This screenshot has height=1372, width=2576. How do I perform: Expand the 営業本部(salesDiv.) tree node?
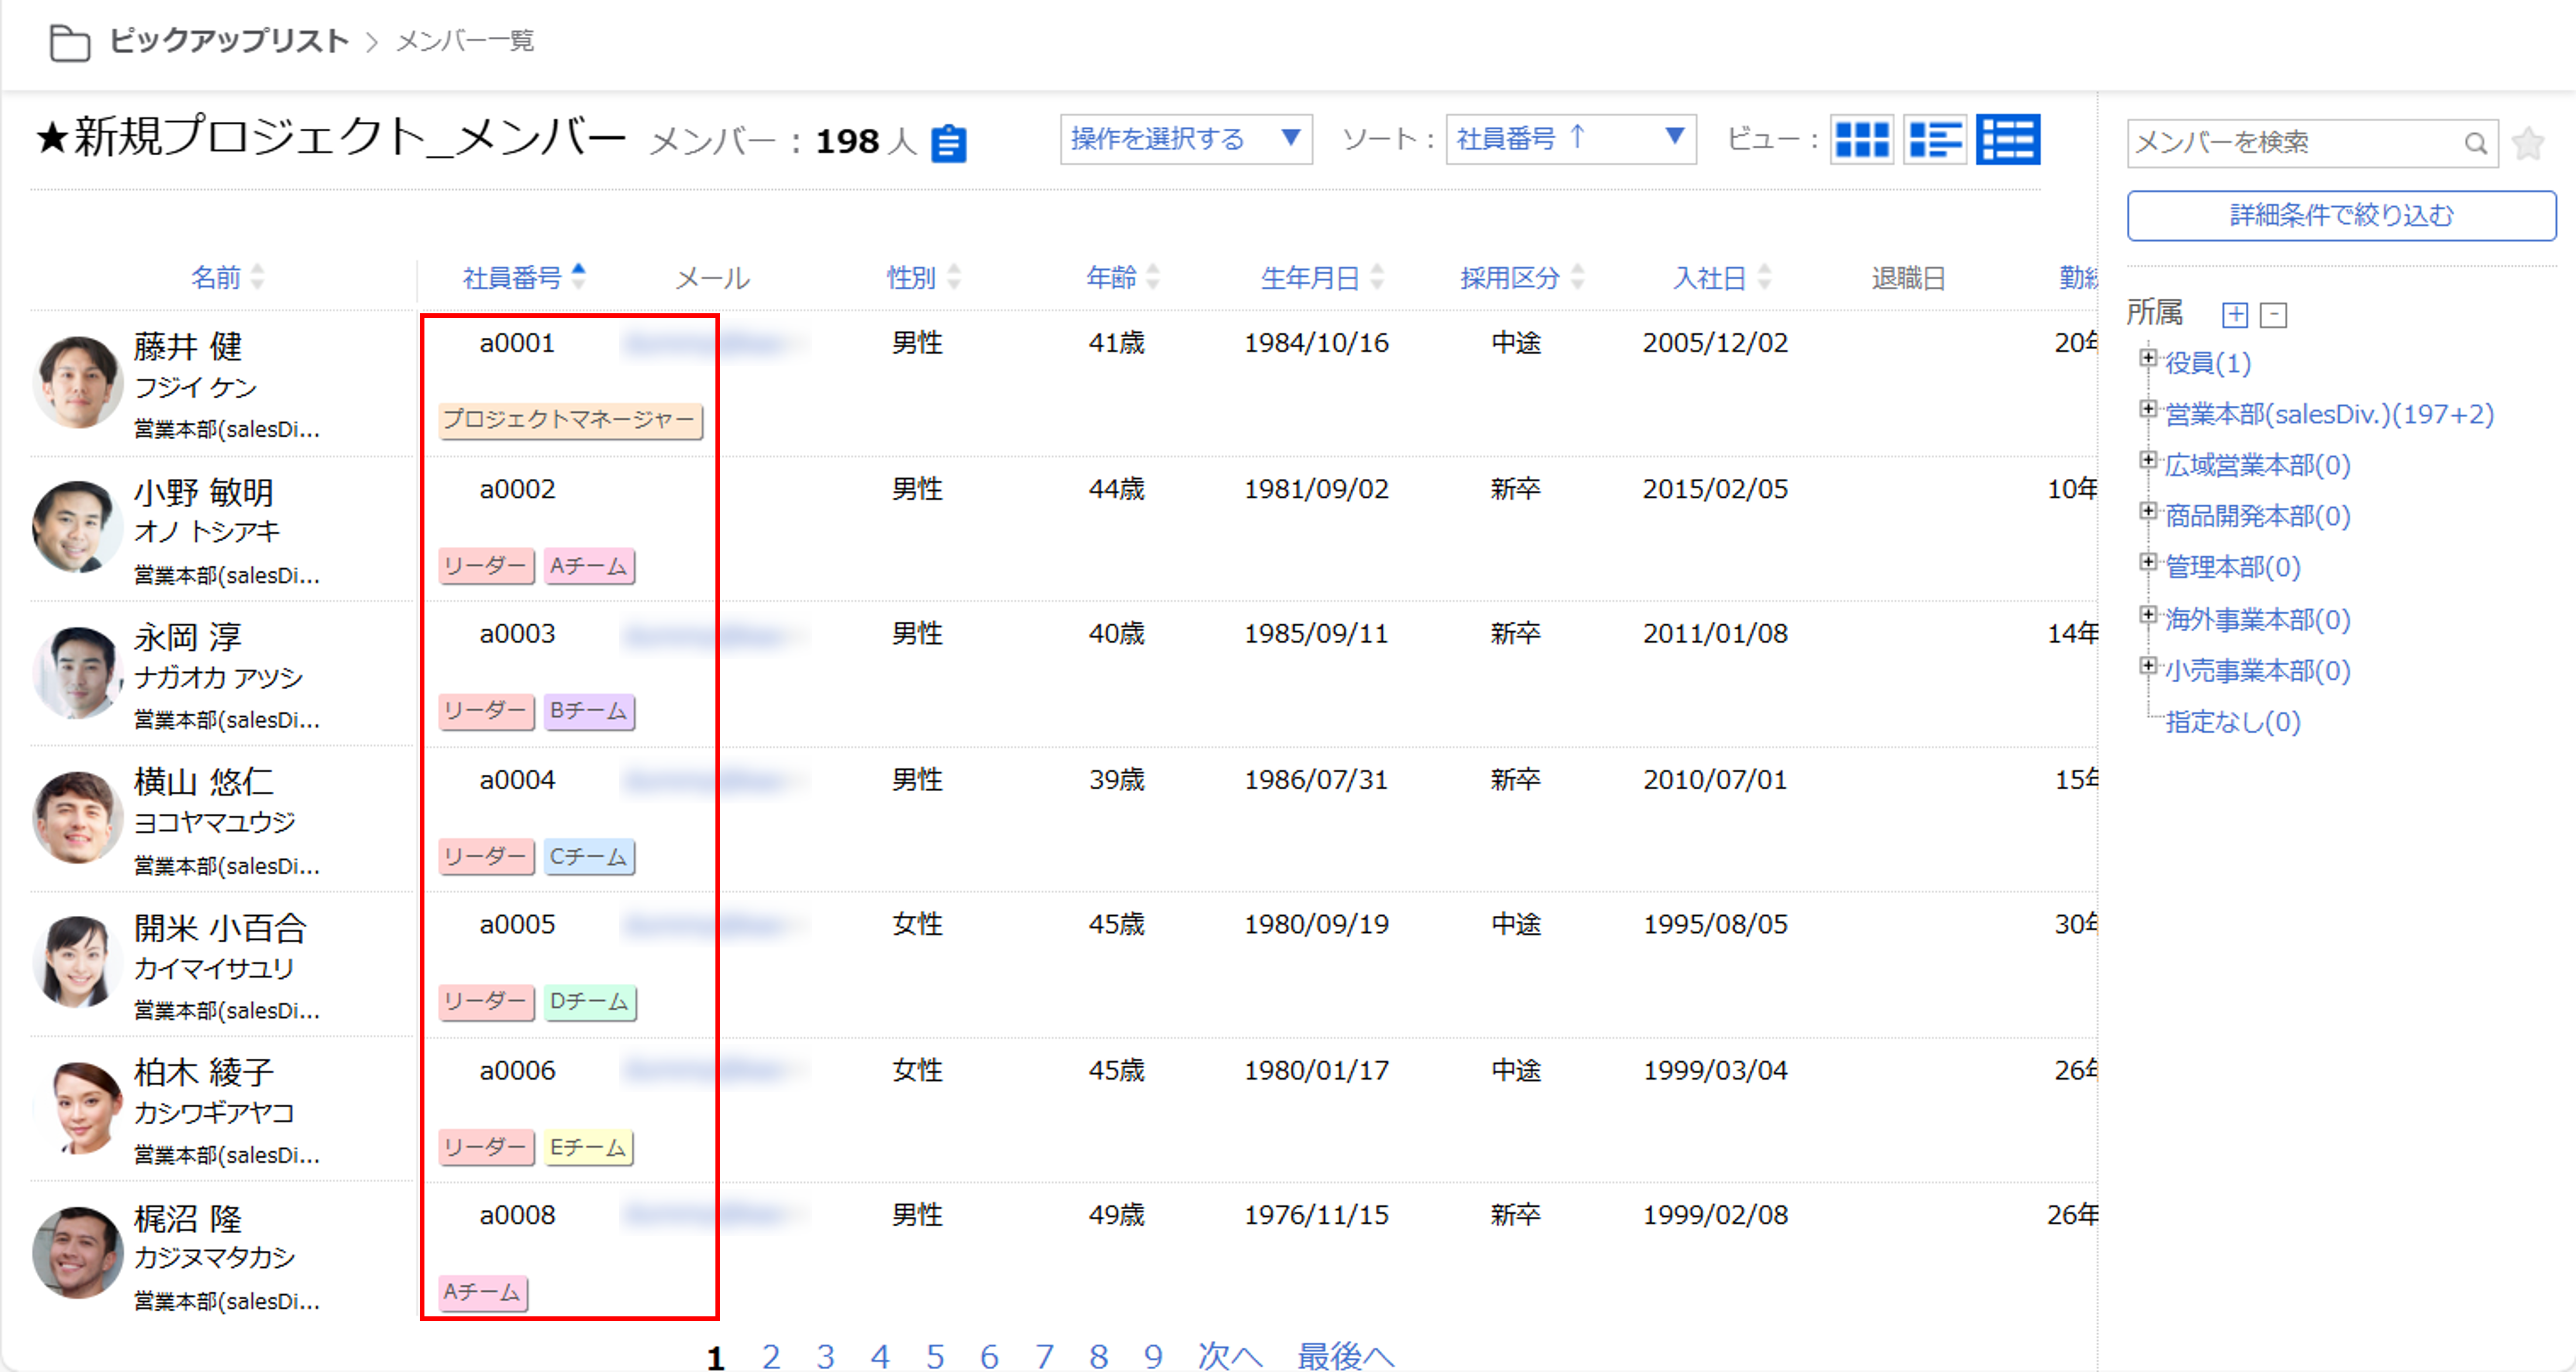tap(2147, 409)
